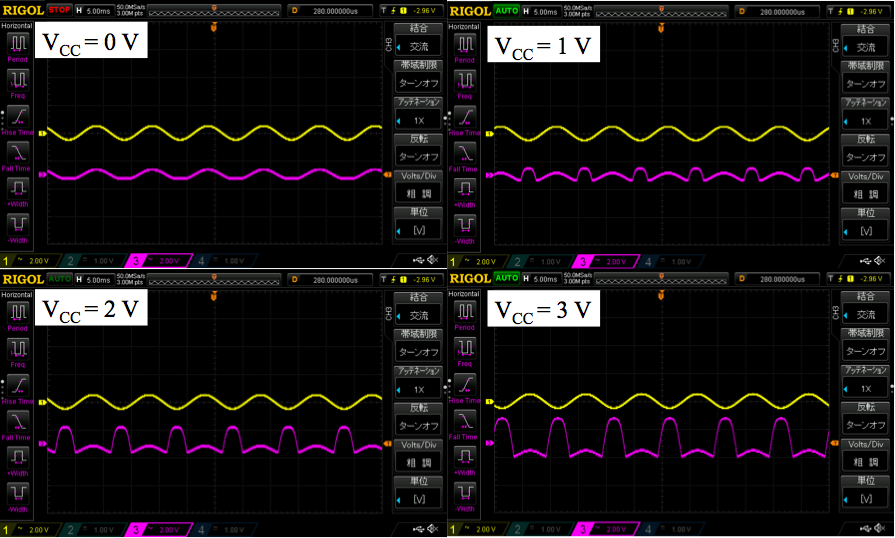Open アッテネーション 1X selector, VCC = 1 V screen
895x538 pixels.
click(x=865, y=114)
